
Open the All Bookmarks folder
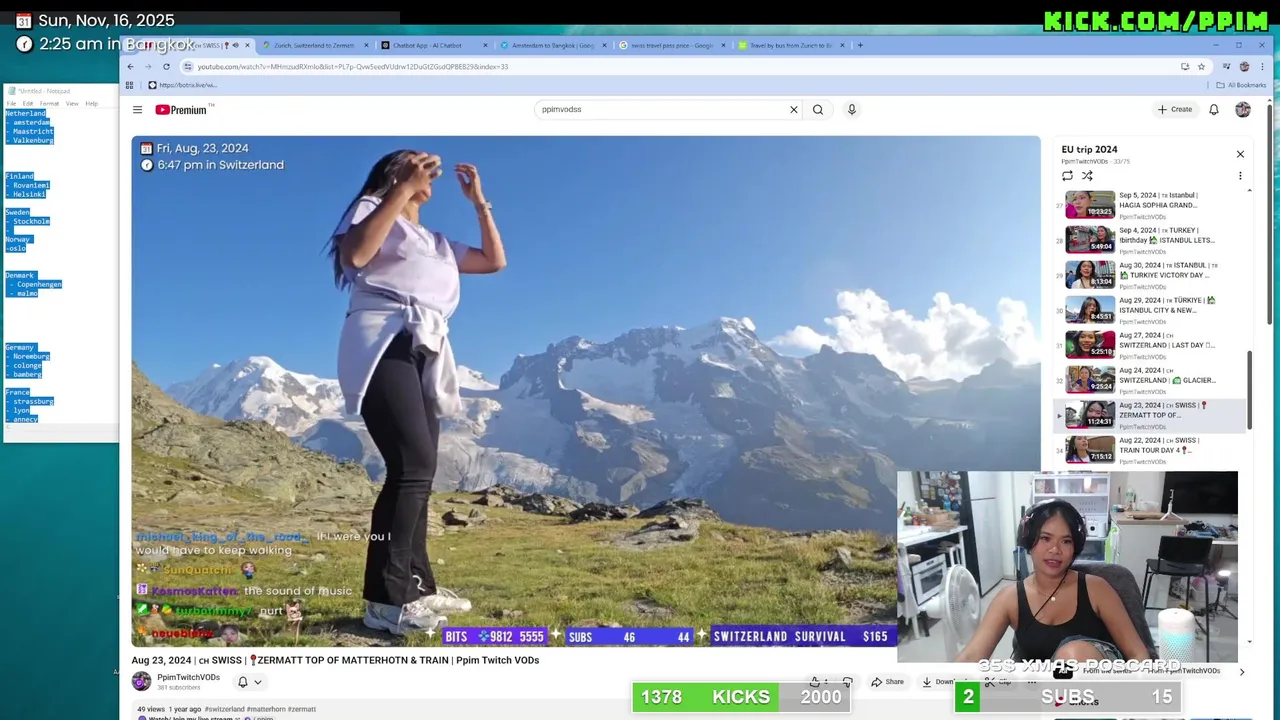pyautogui.click(x=1241, y=85)
